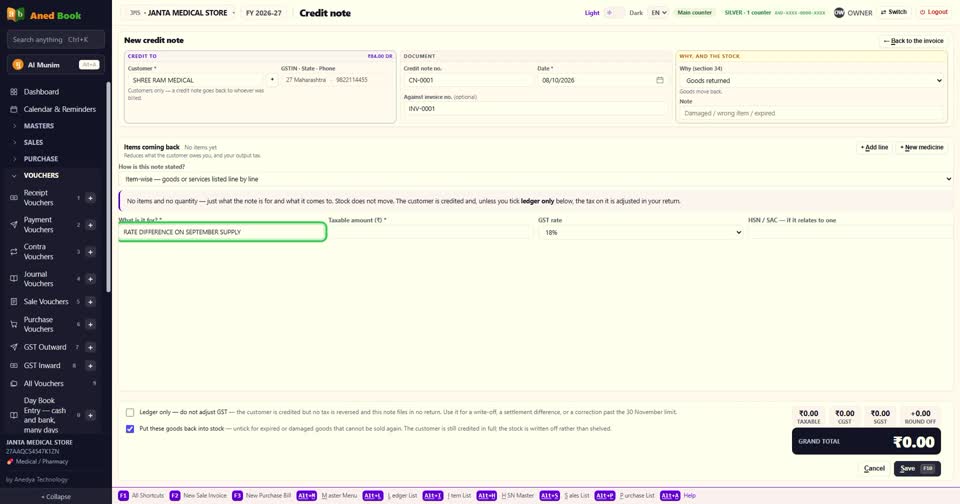Screen dimensions: 960x504
Task: Expand the MASTERS section
Action: click(x=39, y=126)
